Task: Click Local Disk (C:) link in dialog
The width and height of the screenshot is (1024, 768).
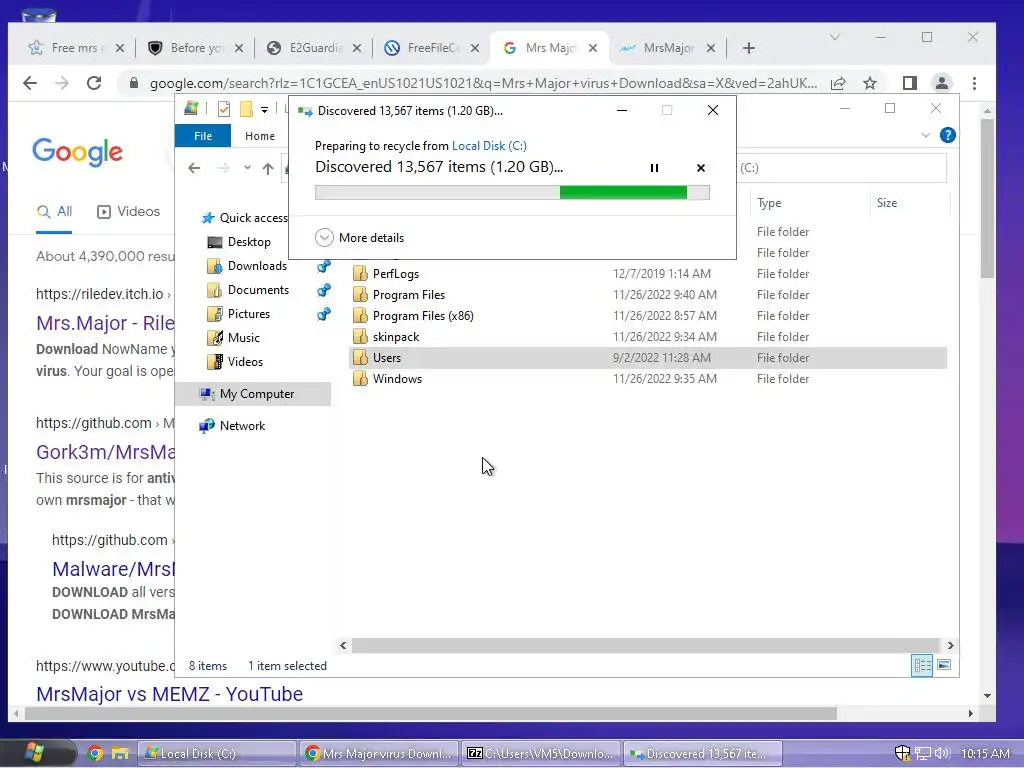Action: point(489,146)
